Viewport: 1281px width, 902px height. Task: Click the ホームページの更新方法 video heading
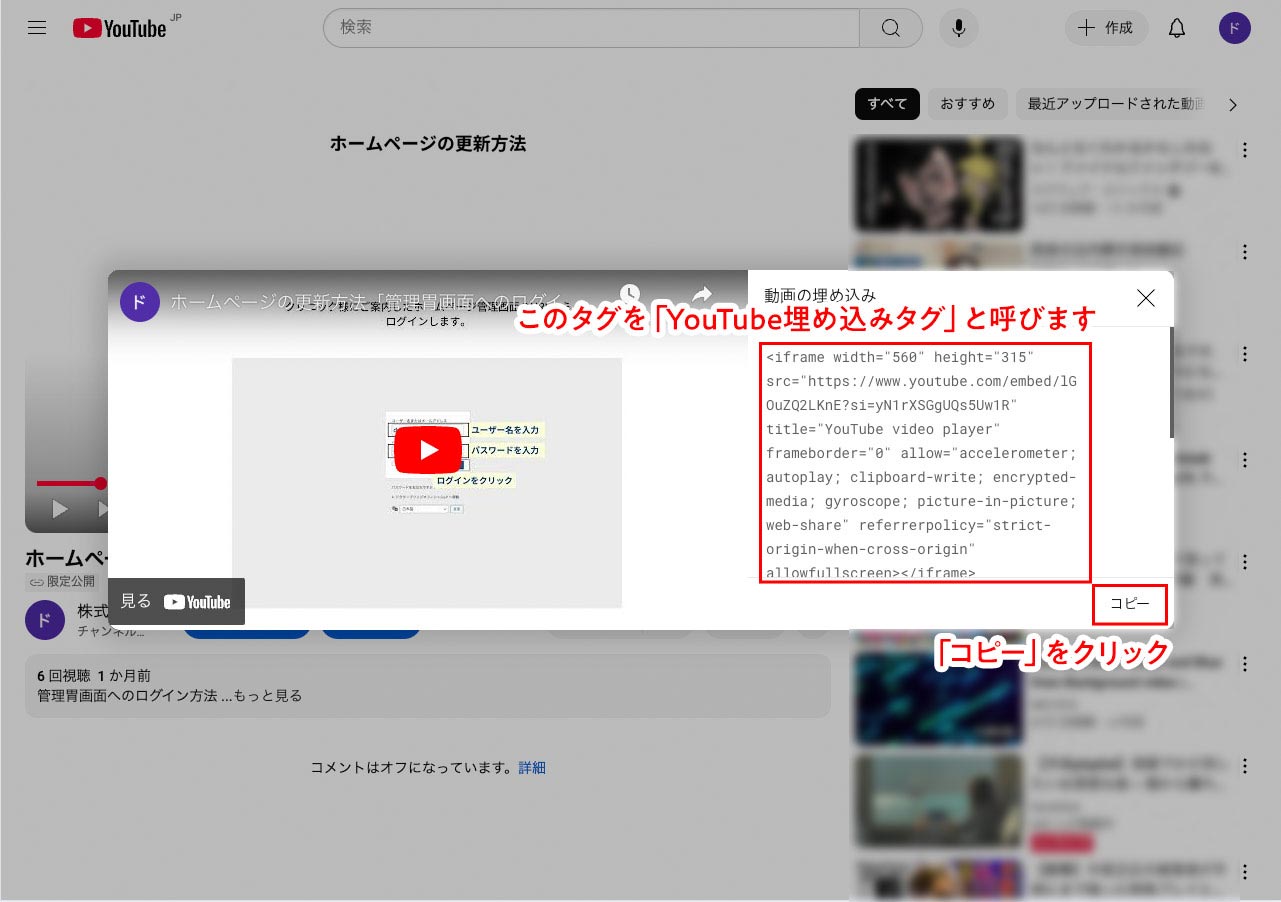(x=428, y=144)
